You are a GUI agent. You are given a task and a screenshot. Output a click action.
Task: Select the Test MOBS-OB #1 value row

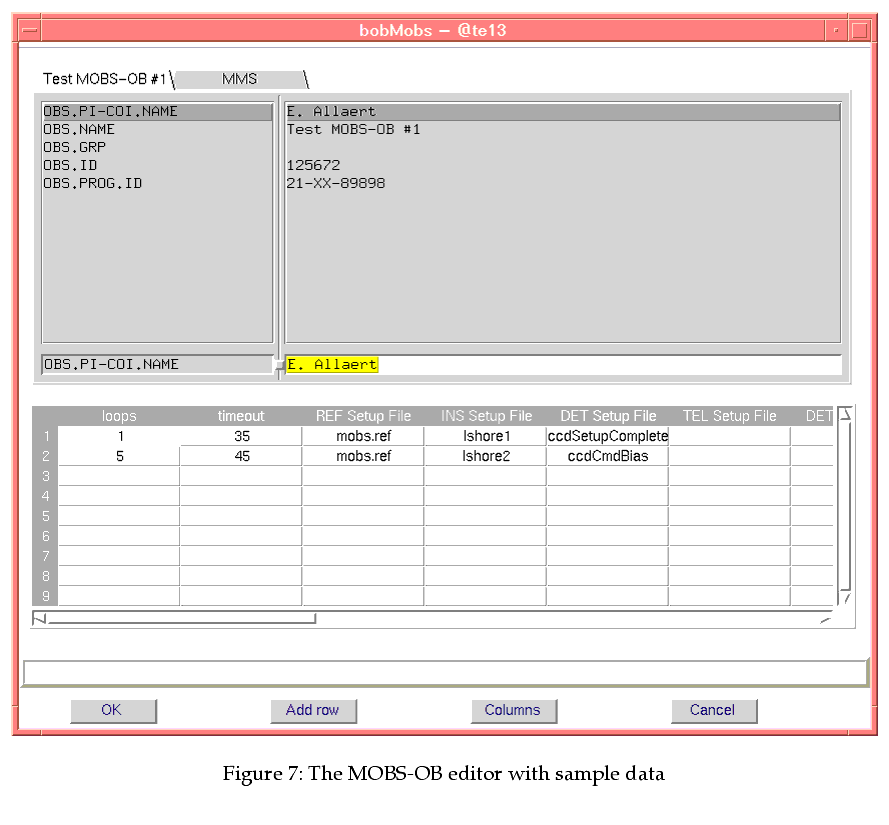point(562,129)
